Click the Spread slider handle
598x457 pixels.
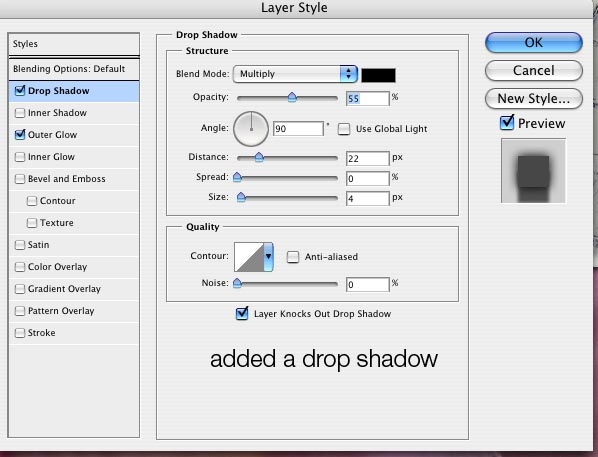(237, 177)
